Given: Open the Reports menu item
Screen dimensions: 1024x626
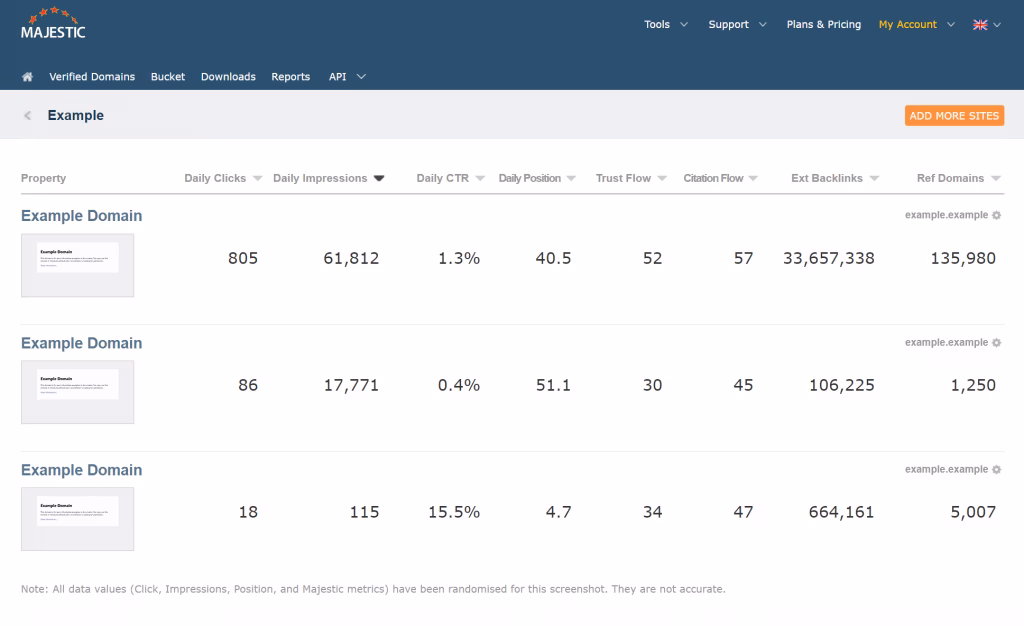Looking at the screenshot, I should pos(291,77).
